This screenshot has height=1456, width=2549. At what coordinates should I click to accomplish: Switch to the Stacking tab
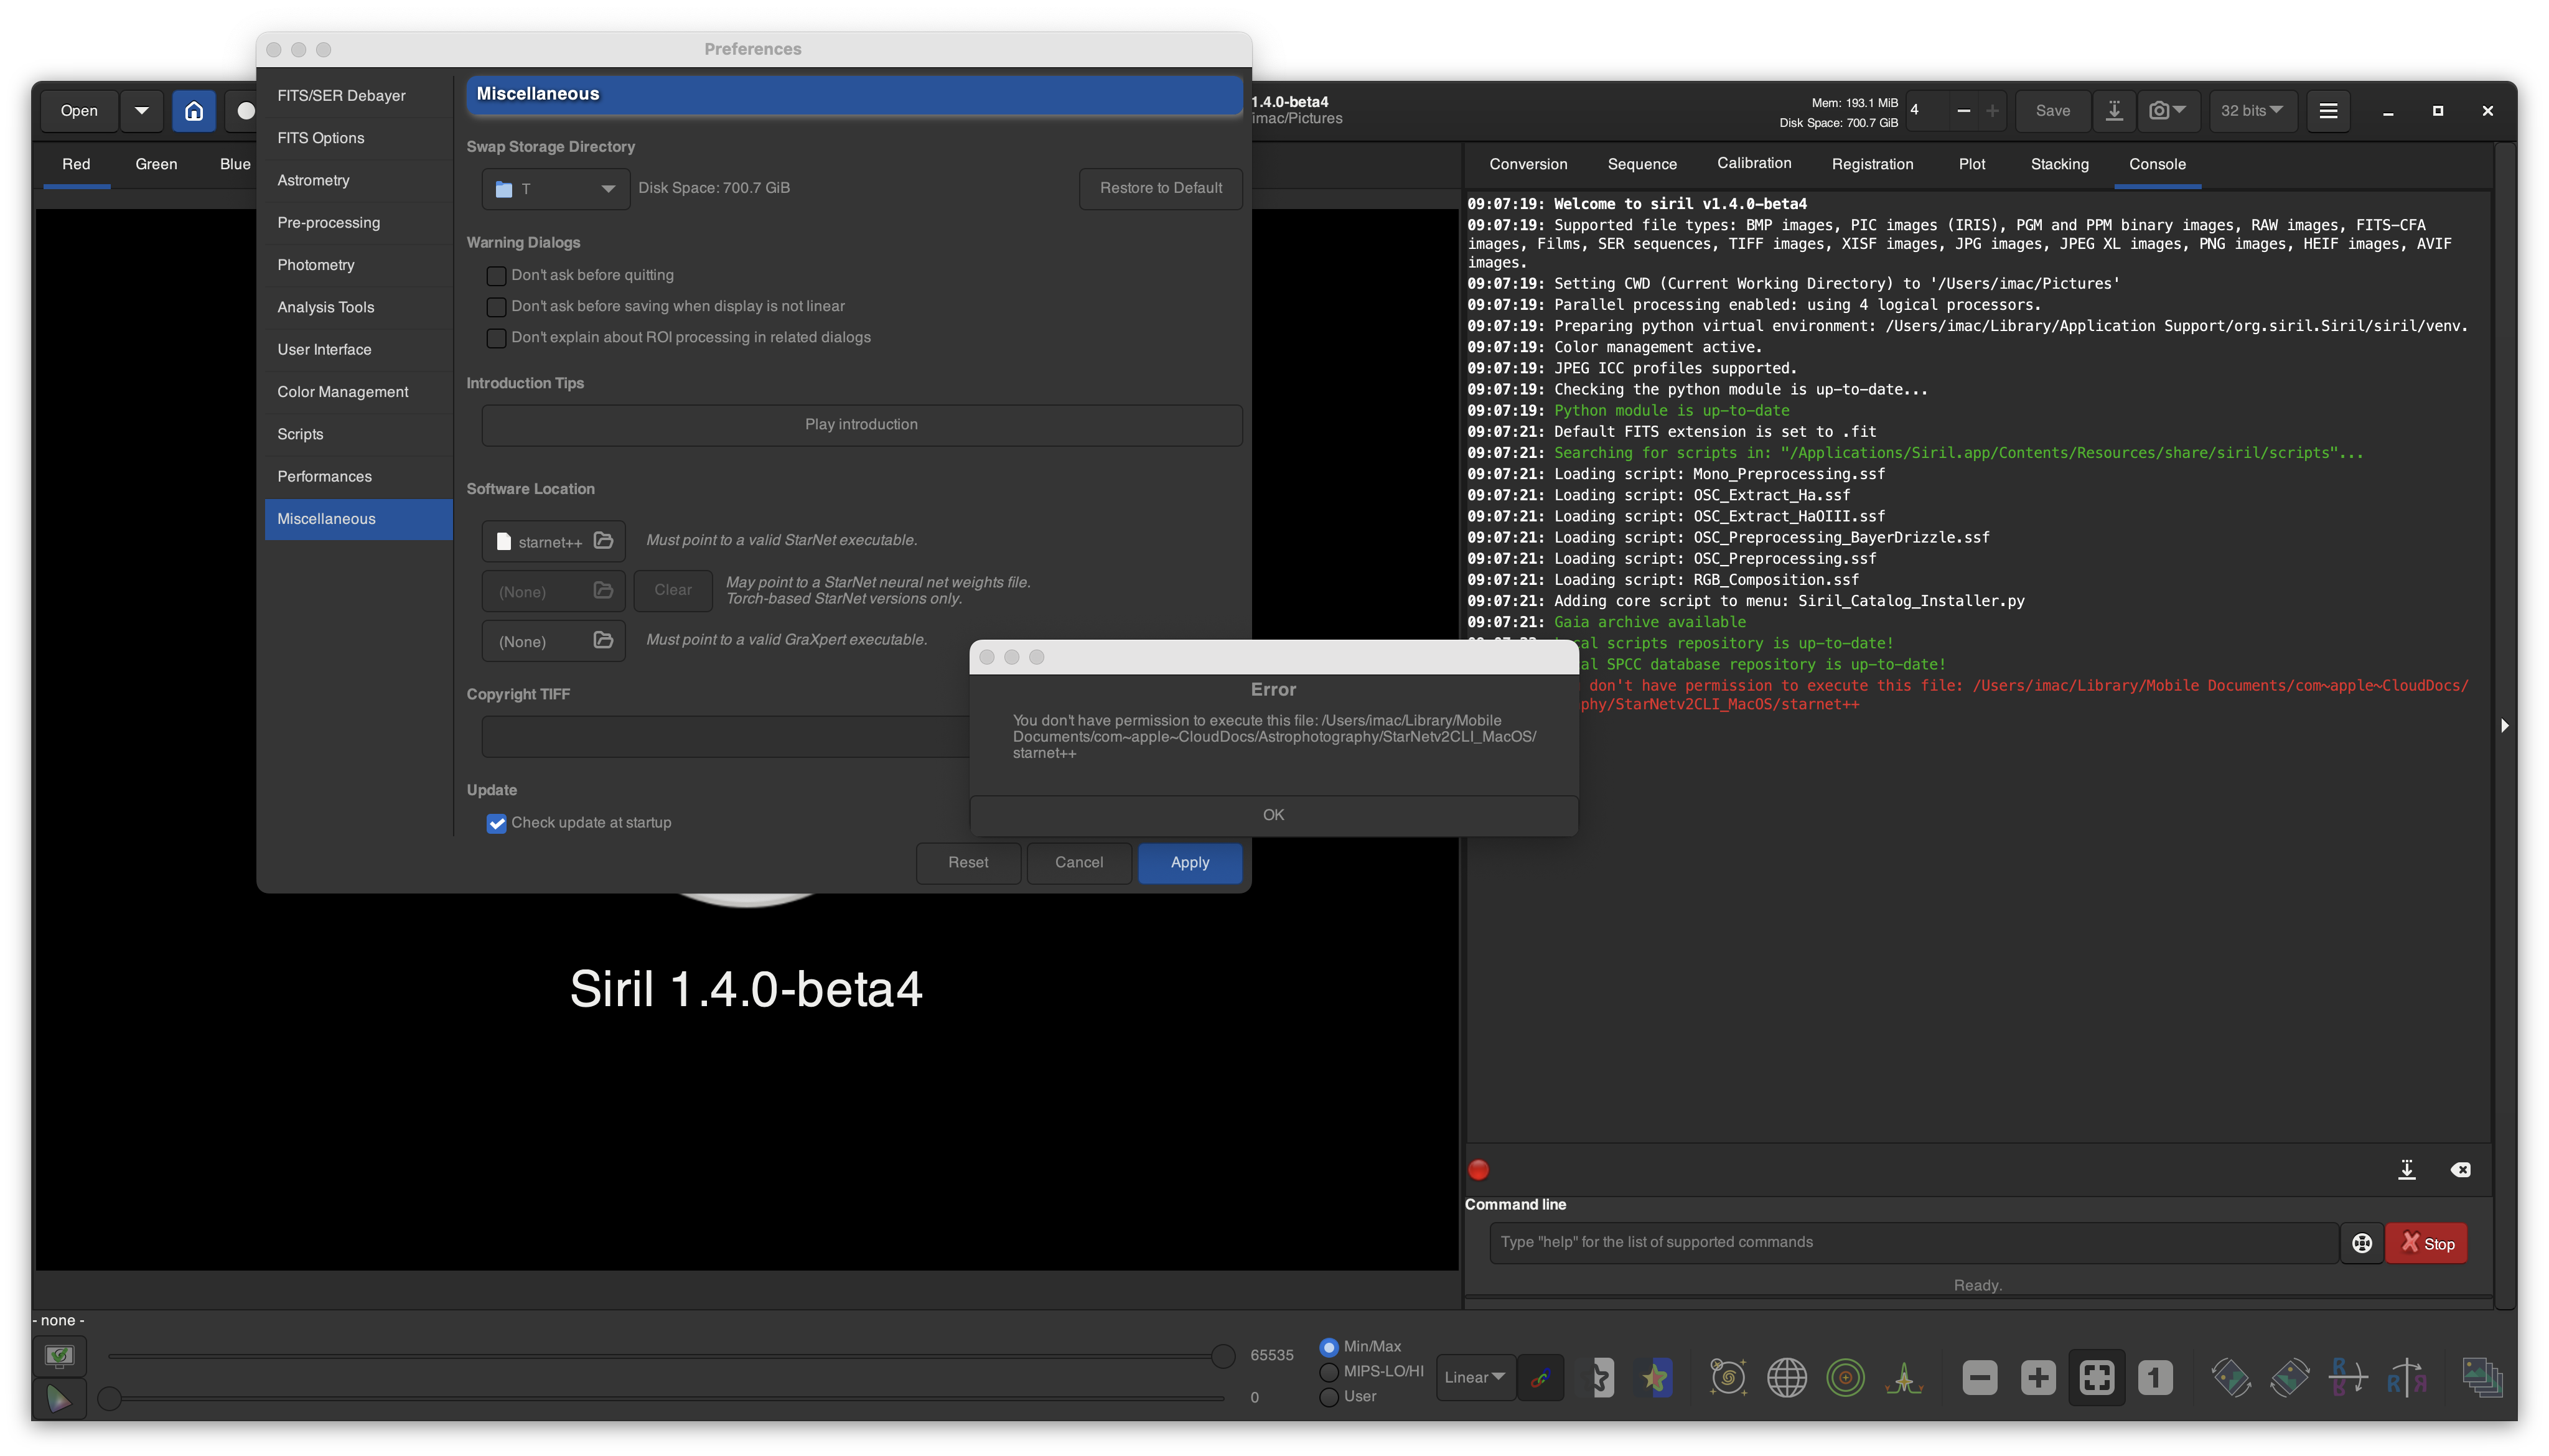point(2059,164)
